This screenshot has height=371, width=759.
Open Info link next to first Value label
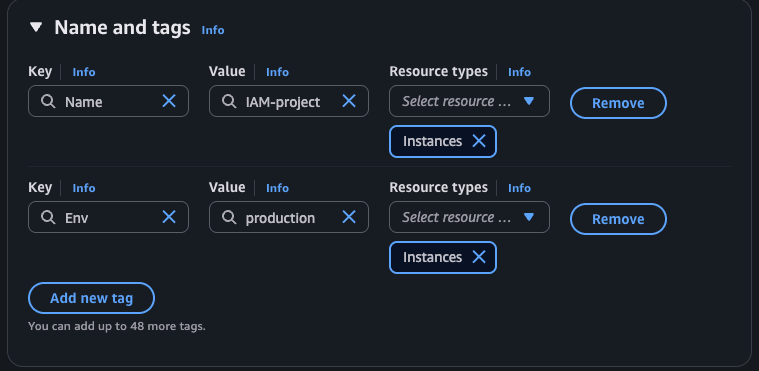coord(277,72)
